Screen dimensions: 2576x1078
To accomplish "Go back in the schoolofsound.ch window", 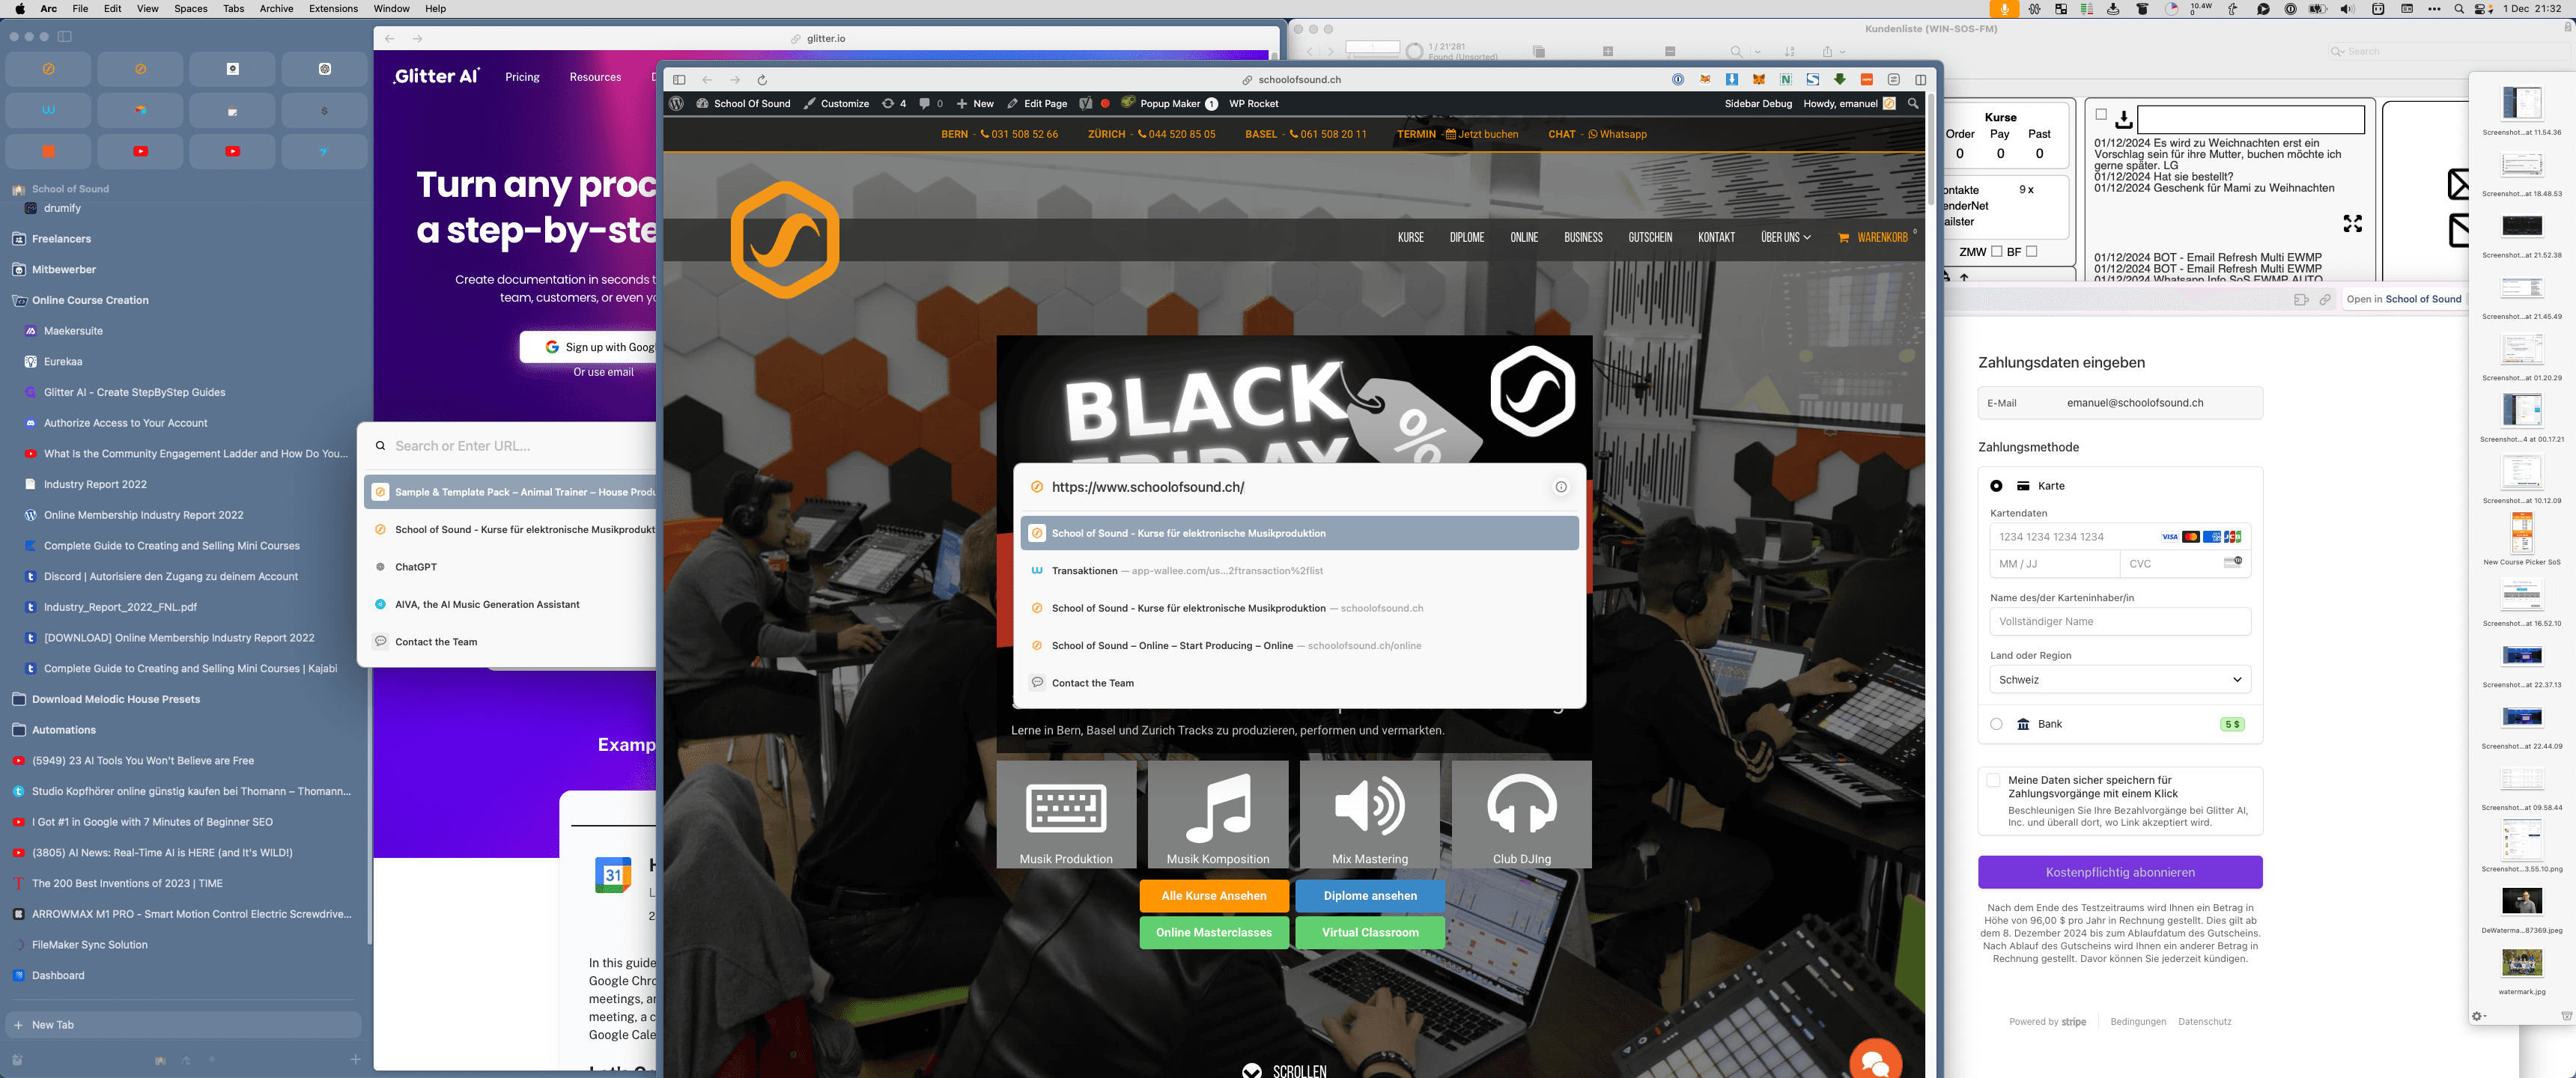I will pos(707,80).
